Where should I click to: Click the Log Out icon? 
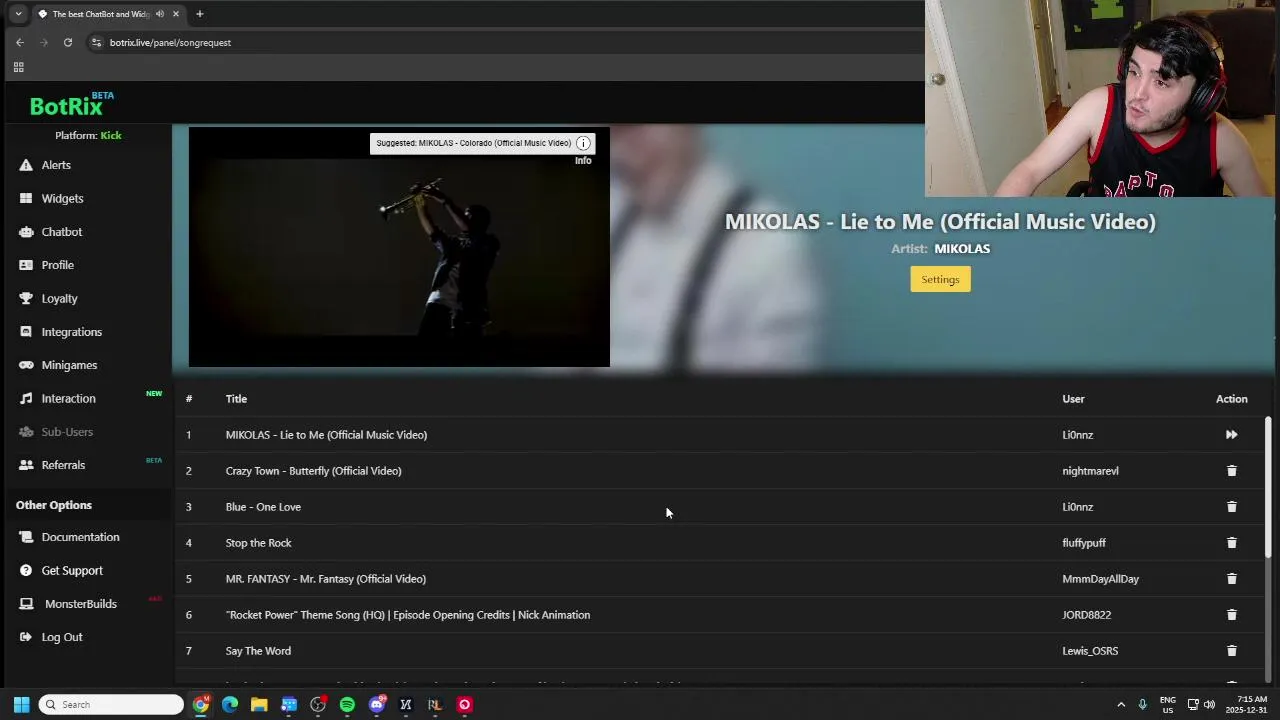(x=26, y=637)
